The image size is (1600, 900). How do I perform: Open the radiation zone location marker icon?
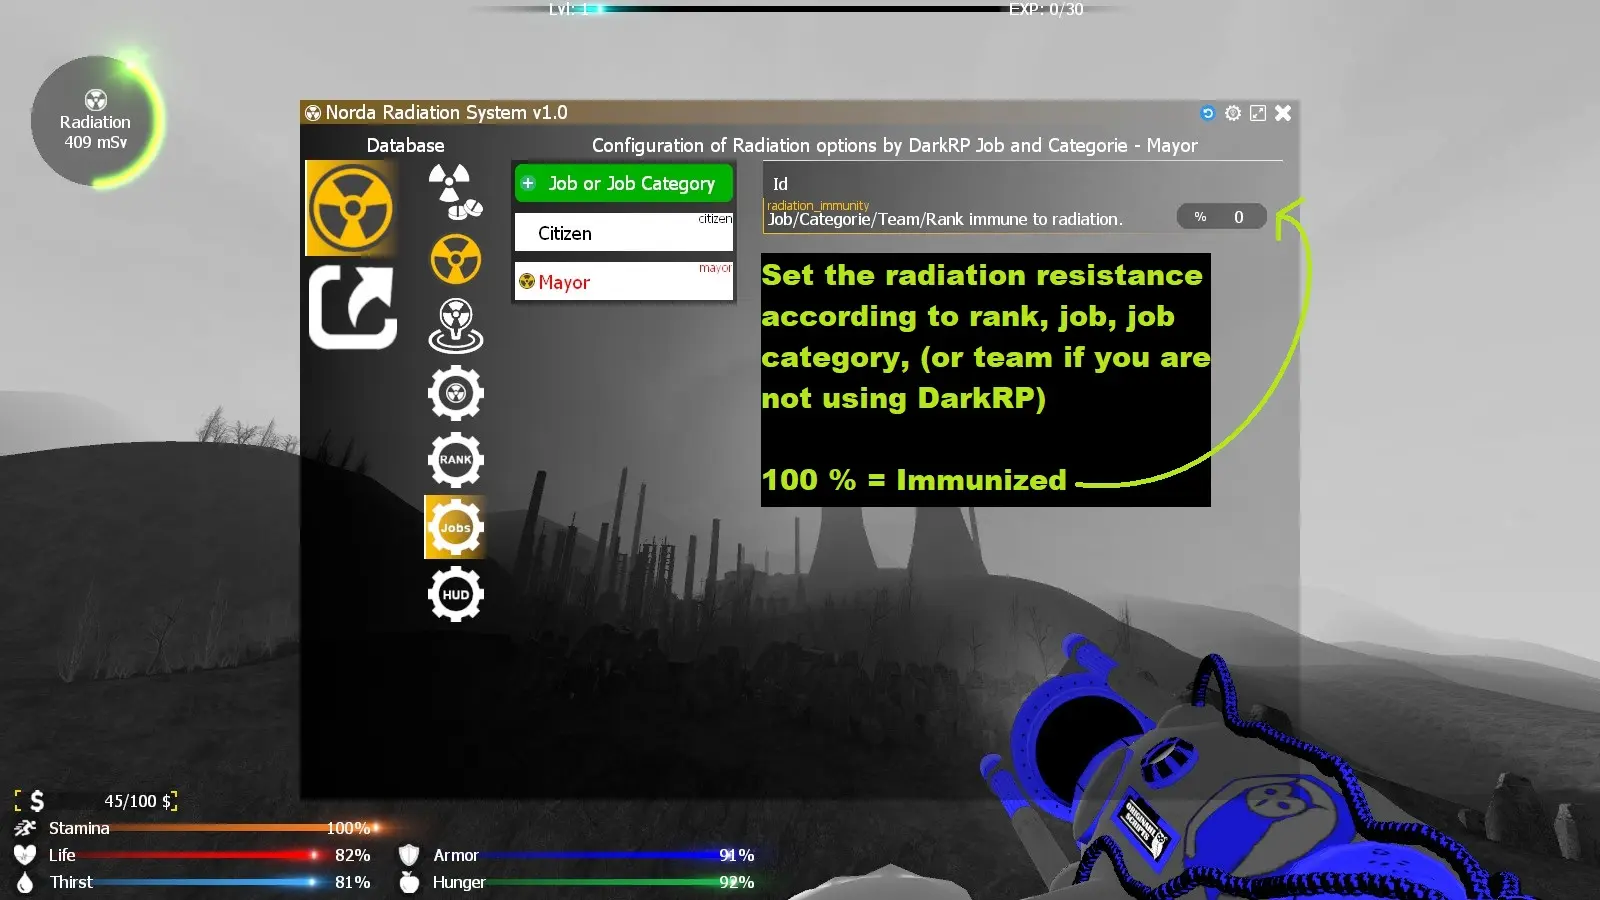(455, 326)
